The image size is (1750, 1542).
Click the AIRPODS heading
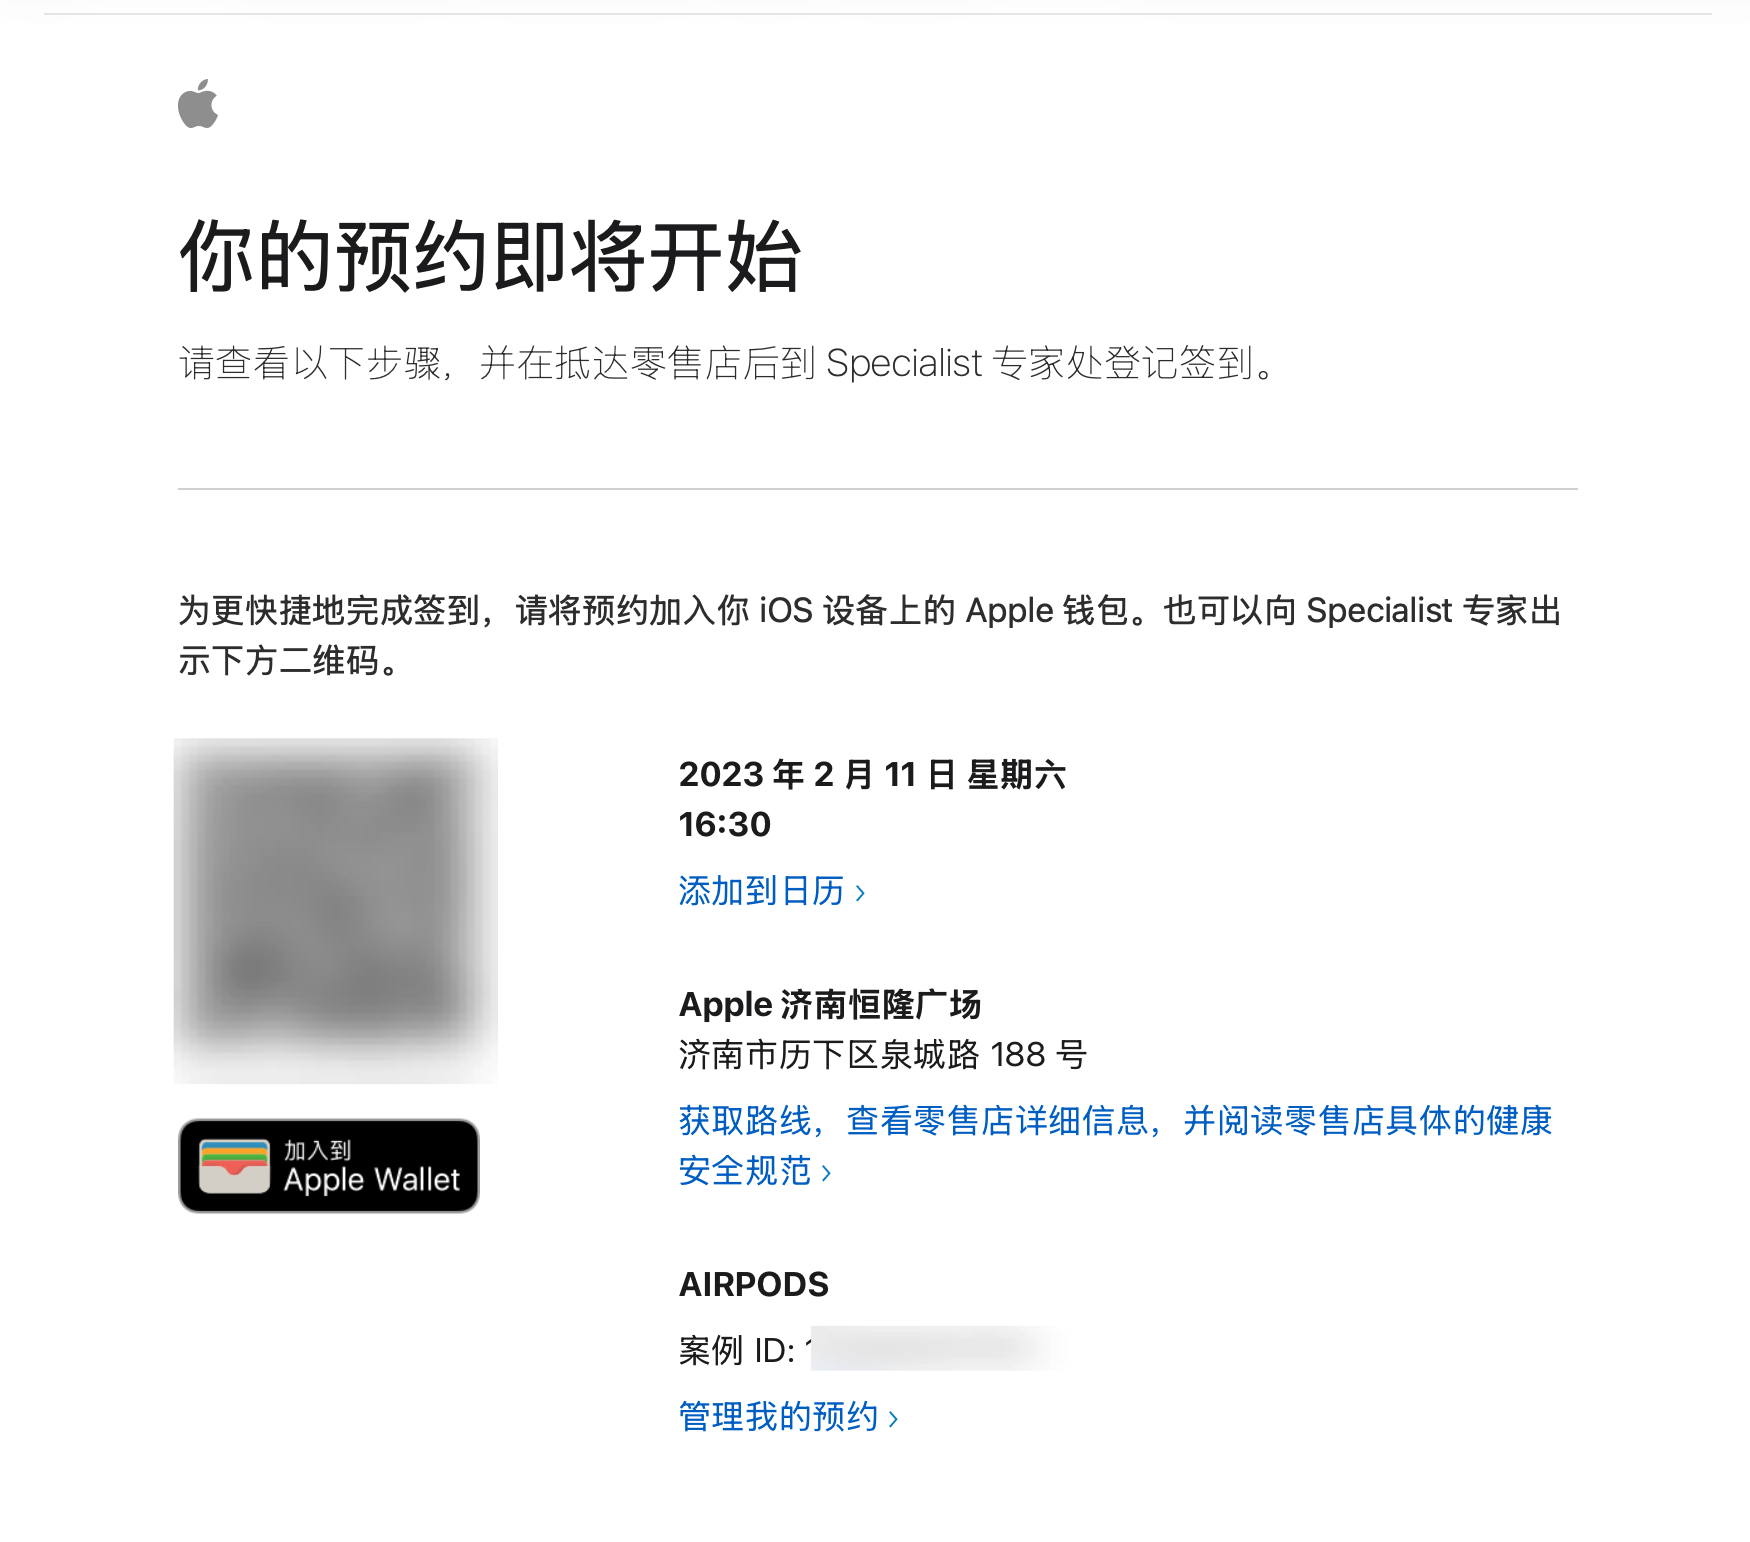(754, 1284)
